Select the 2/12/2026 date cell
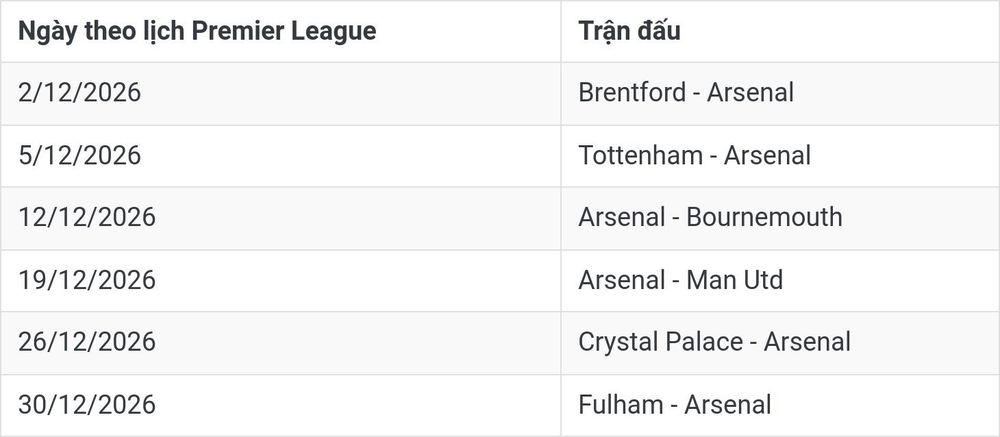This screenshot has width=1000, height=437. point(281,93)
